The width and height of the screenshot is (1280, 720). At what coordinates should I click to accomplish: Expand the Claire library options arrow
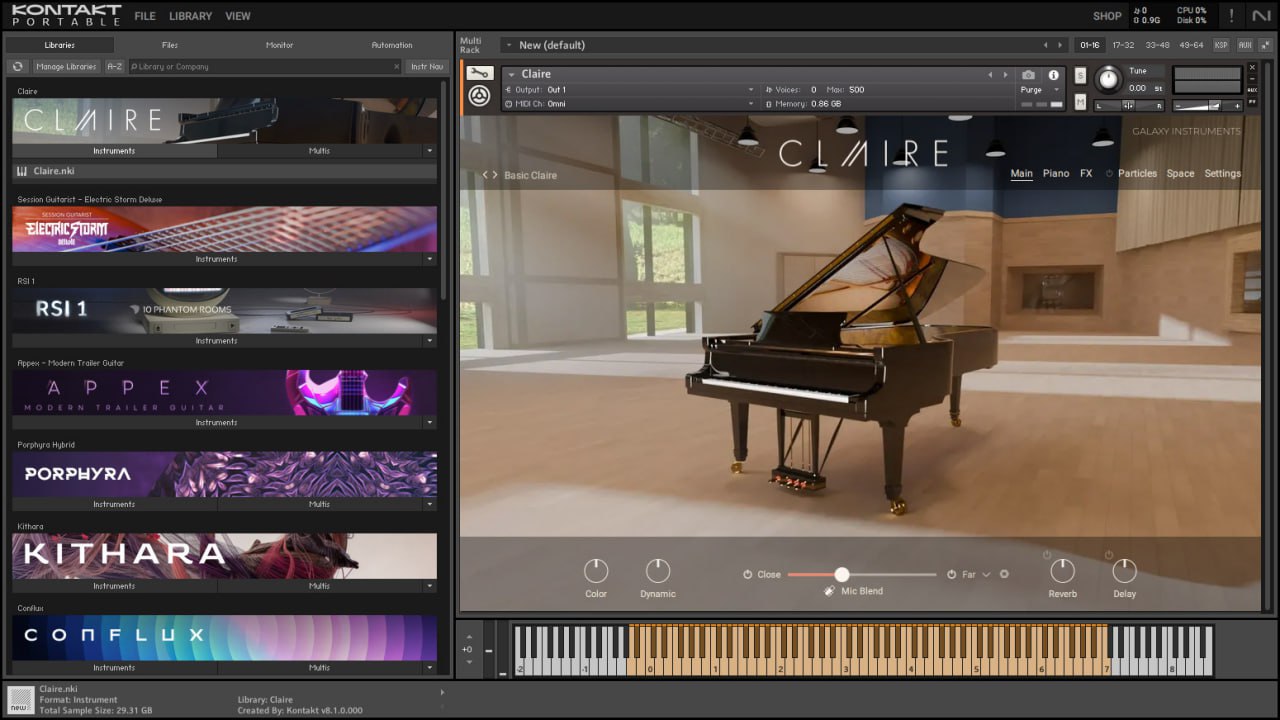[430, 151]
